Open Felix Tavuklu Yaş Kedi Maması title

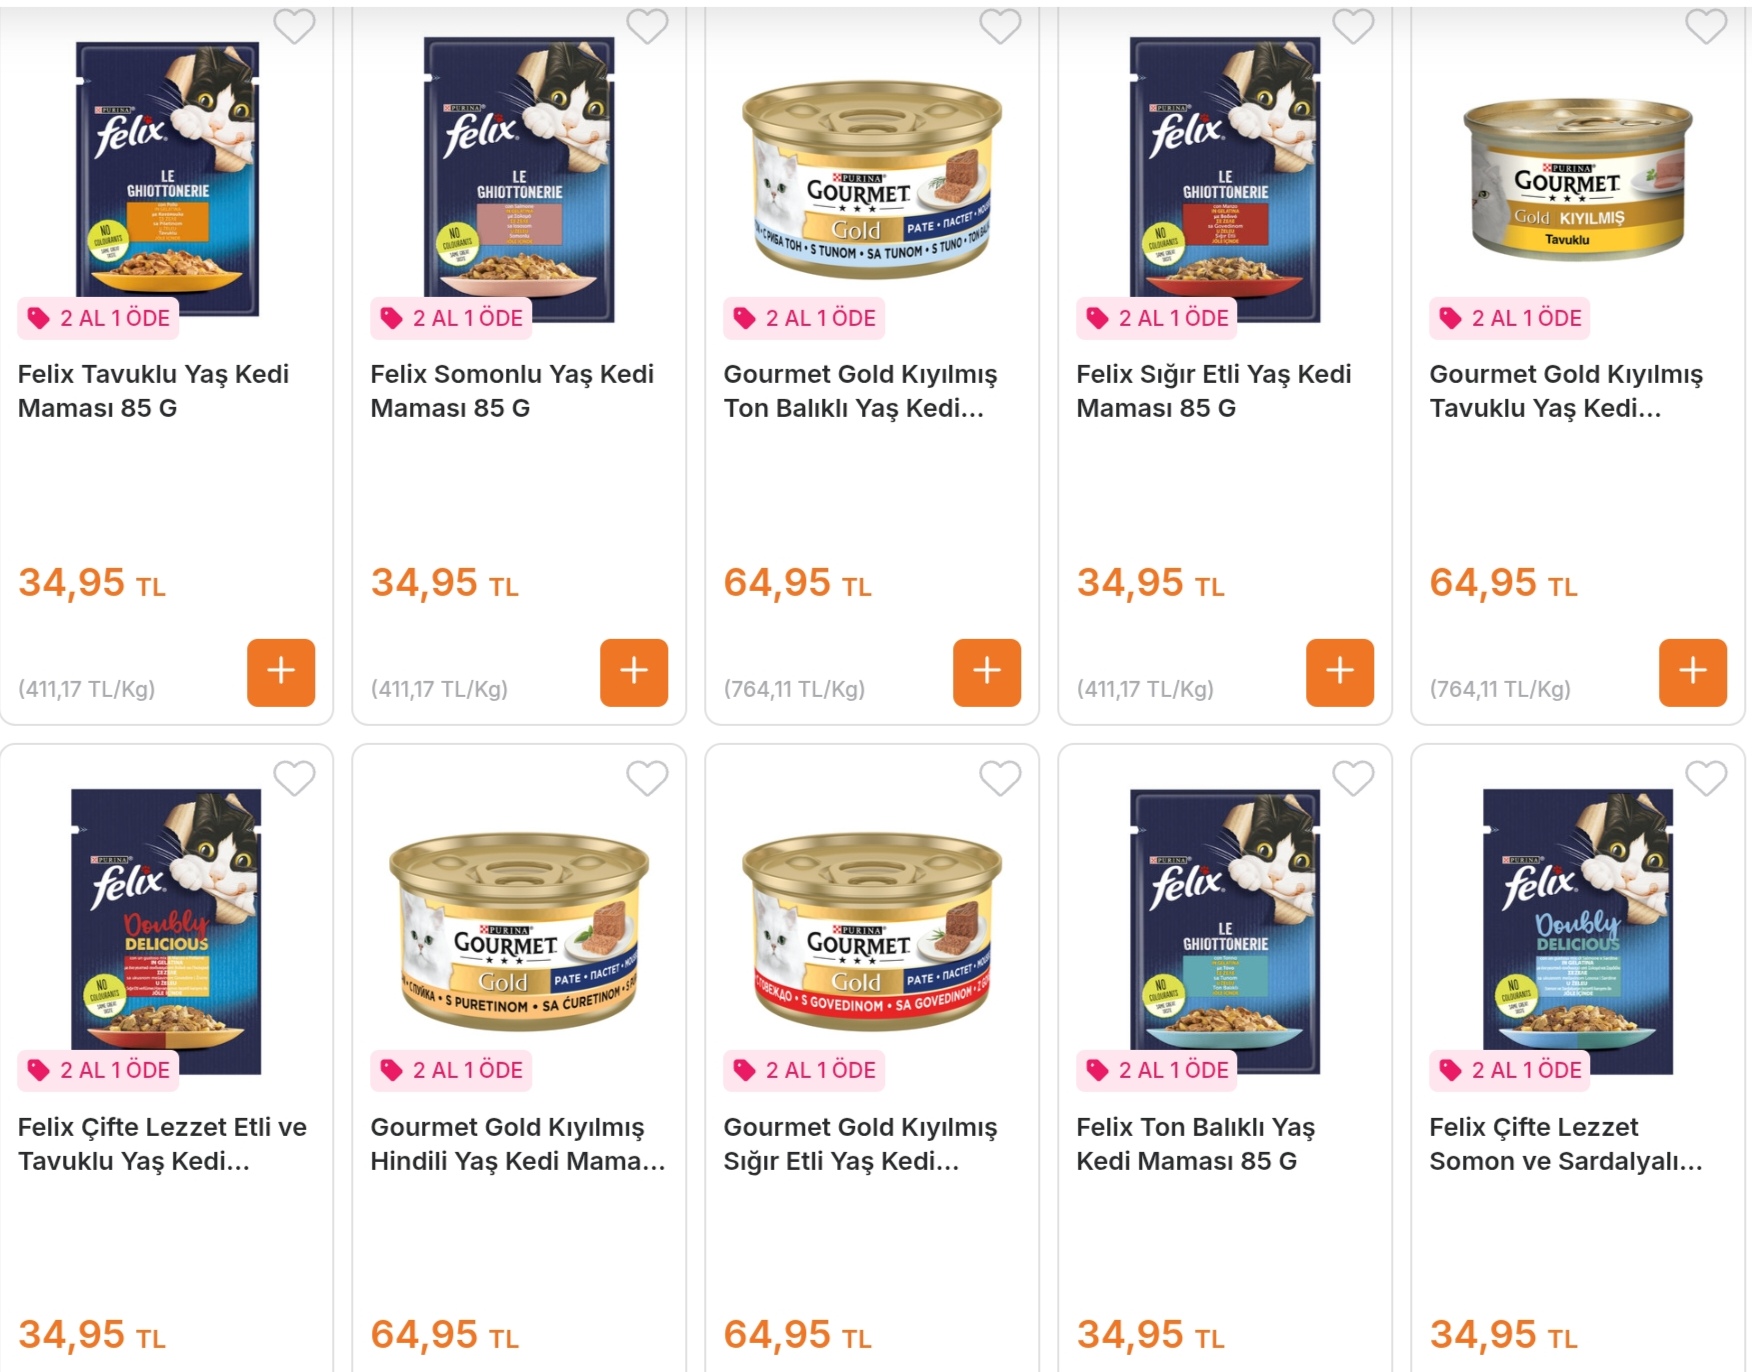point(153,391)
